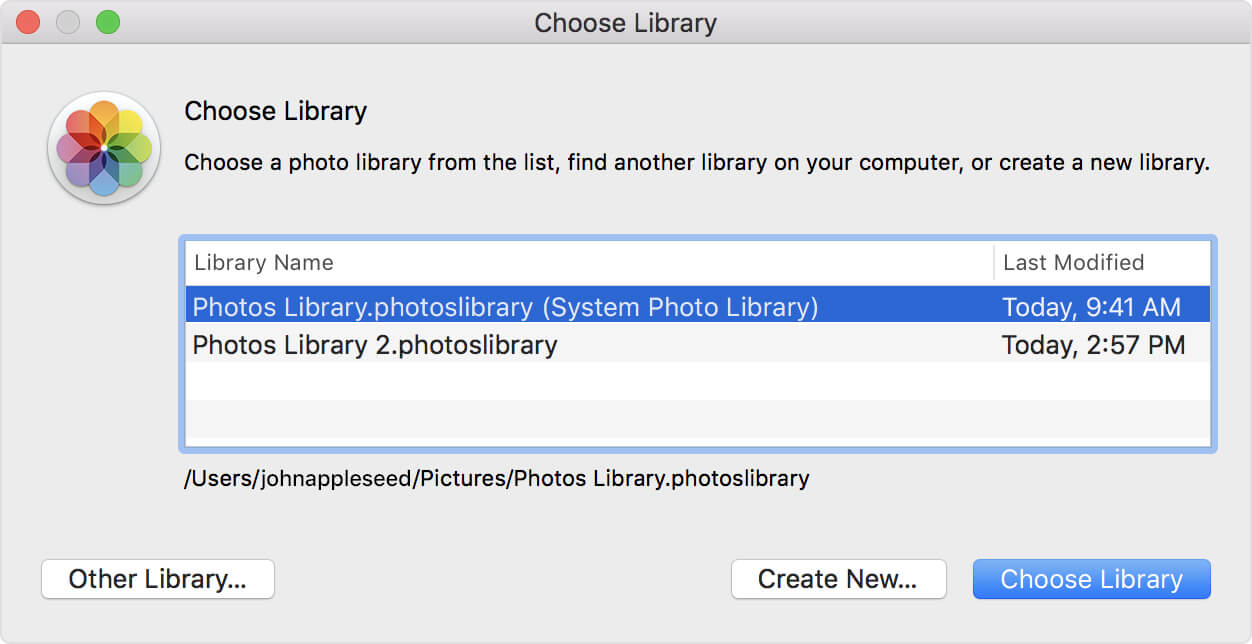The image size is (1252, 644).
Task: Click the Today, 9:41 AM timestamp cell
Action: point(1093,307)
